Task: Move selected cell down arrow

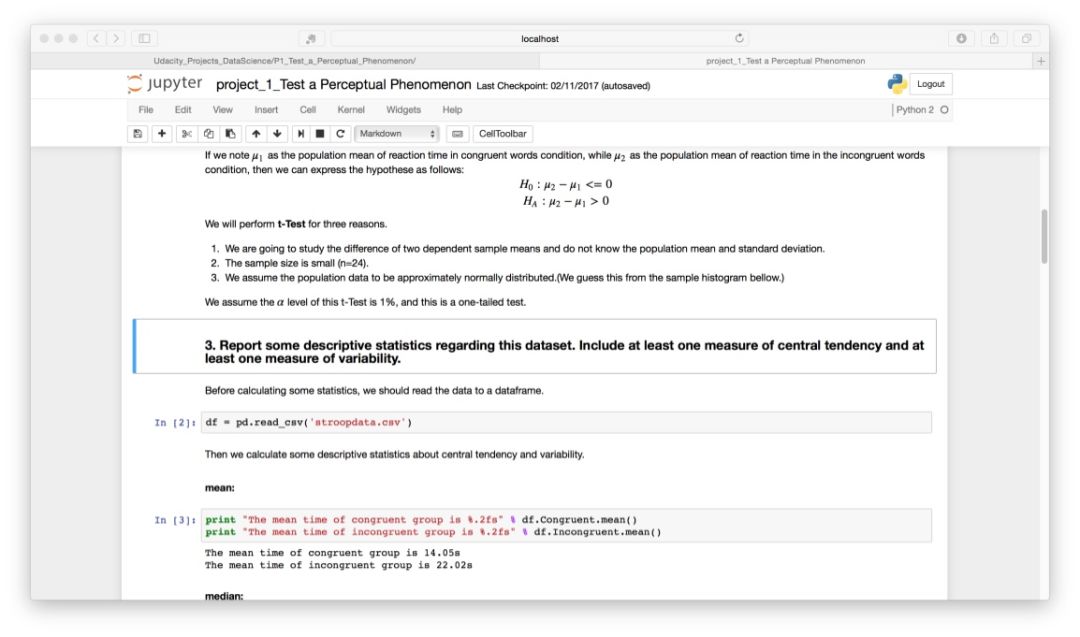Action: coord(278,134)
